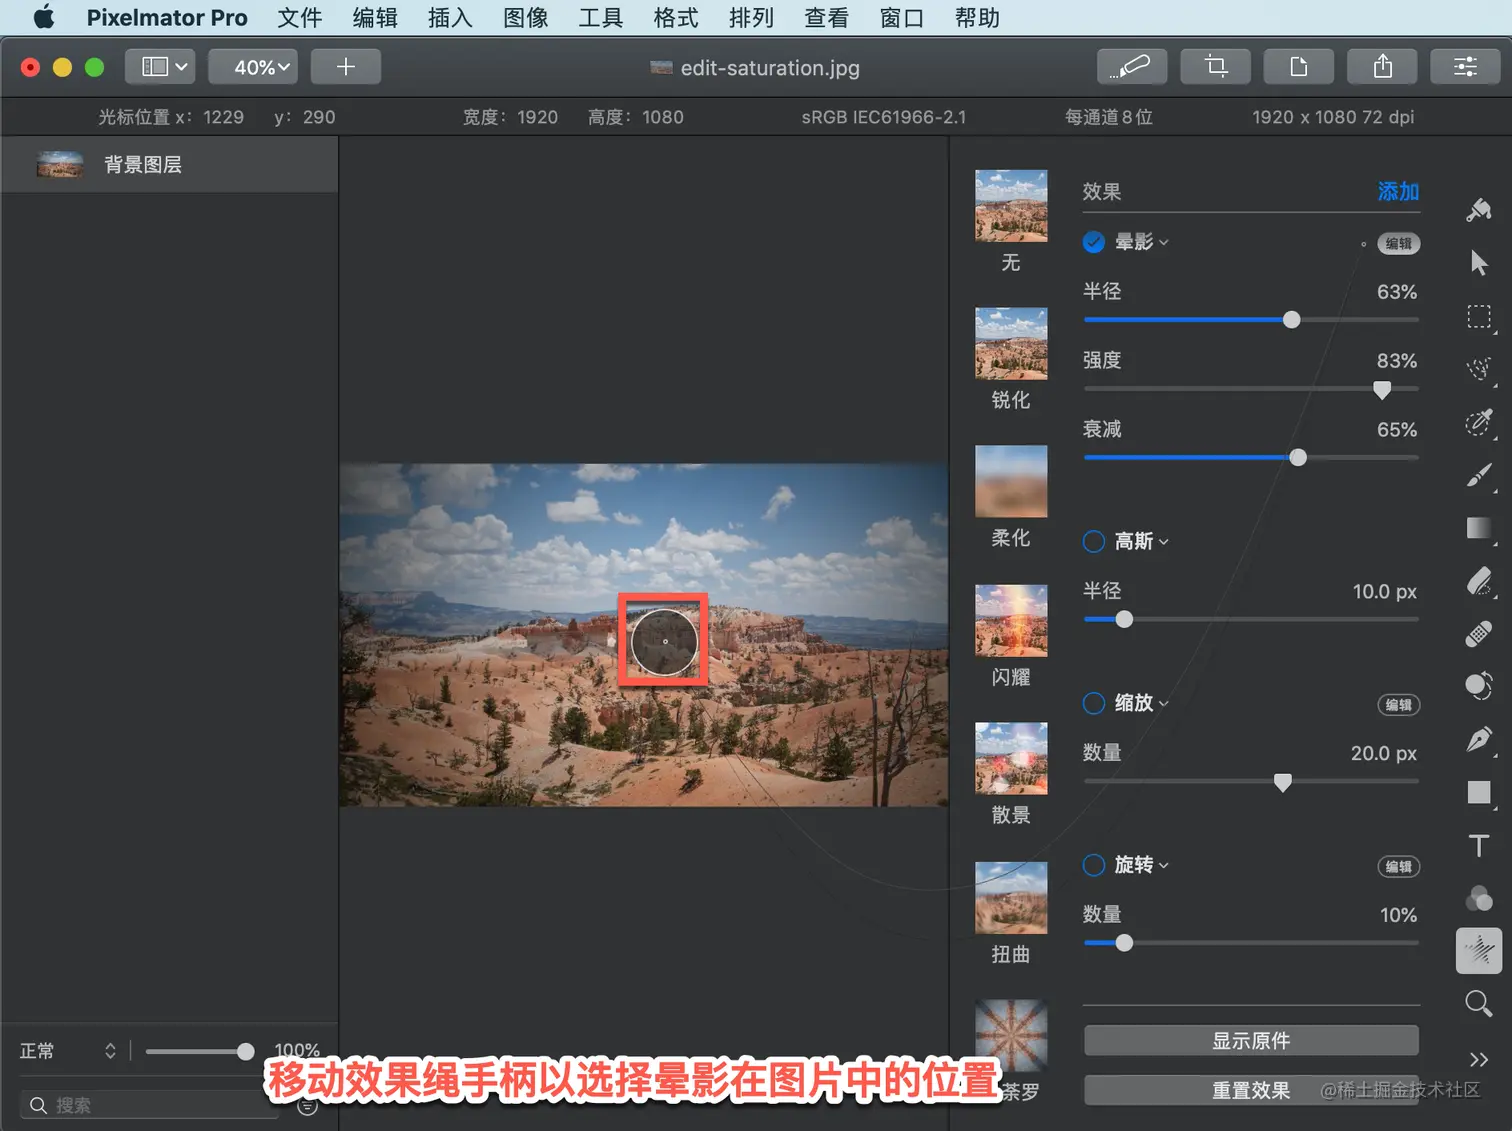Uncheck the 晕影 effect checkbox
The width and height of the screenshot is (1512, 1131).
1094,242
